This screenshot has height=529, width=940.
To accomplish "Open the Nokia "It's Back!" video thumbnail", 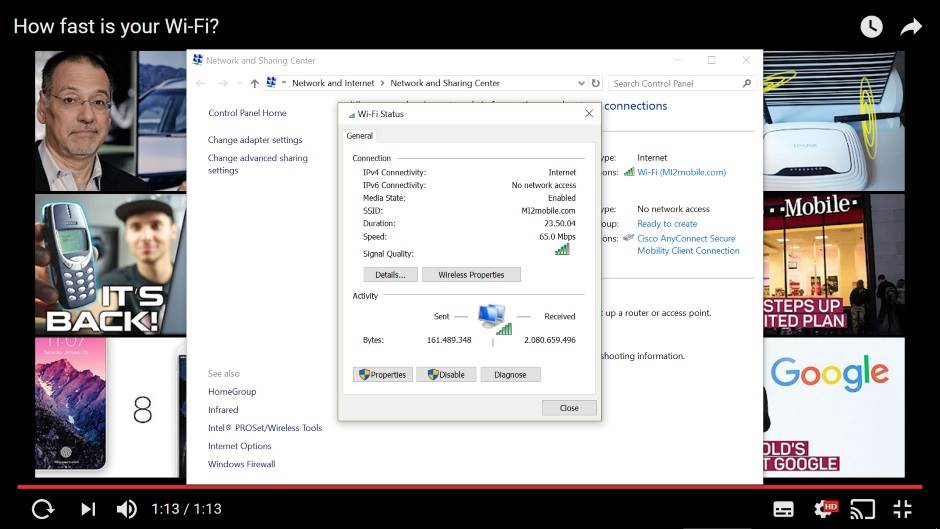I will pyautogui.click(x=110, y=264).
